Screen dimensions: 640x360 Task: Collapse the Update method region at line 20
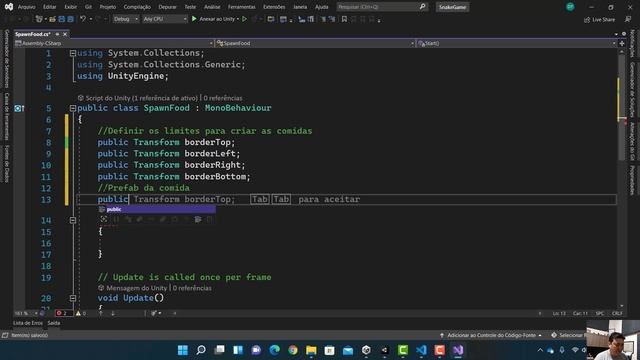coord(73,298)
